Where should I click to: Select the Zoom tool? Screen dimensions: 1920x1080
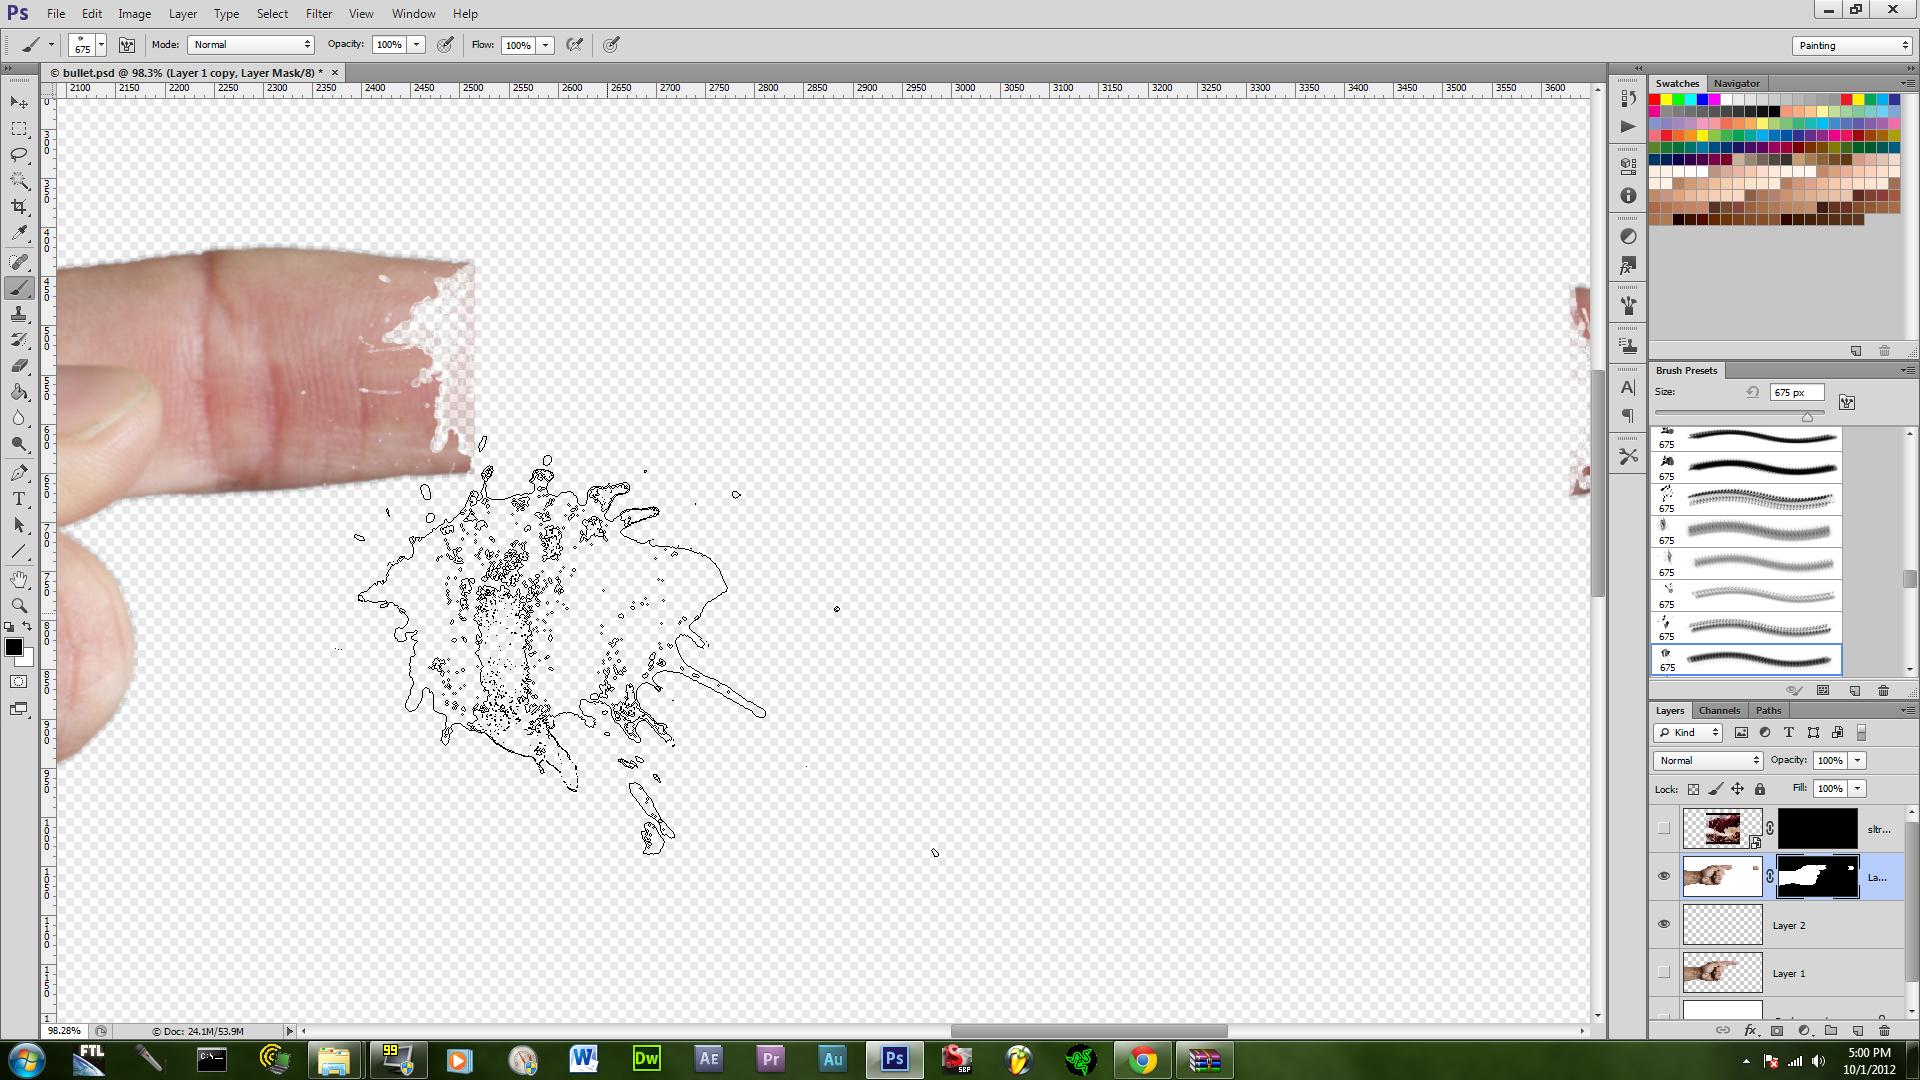(x=19, y=606)
